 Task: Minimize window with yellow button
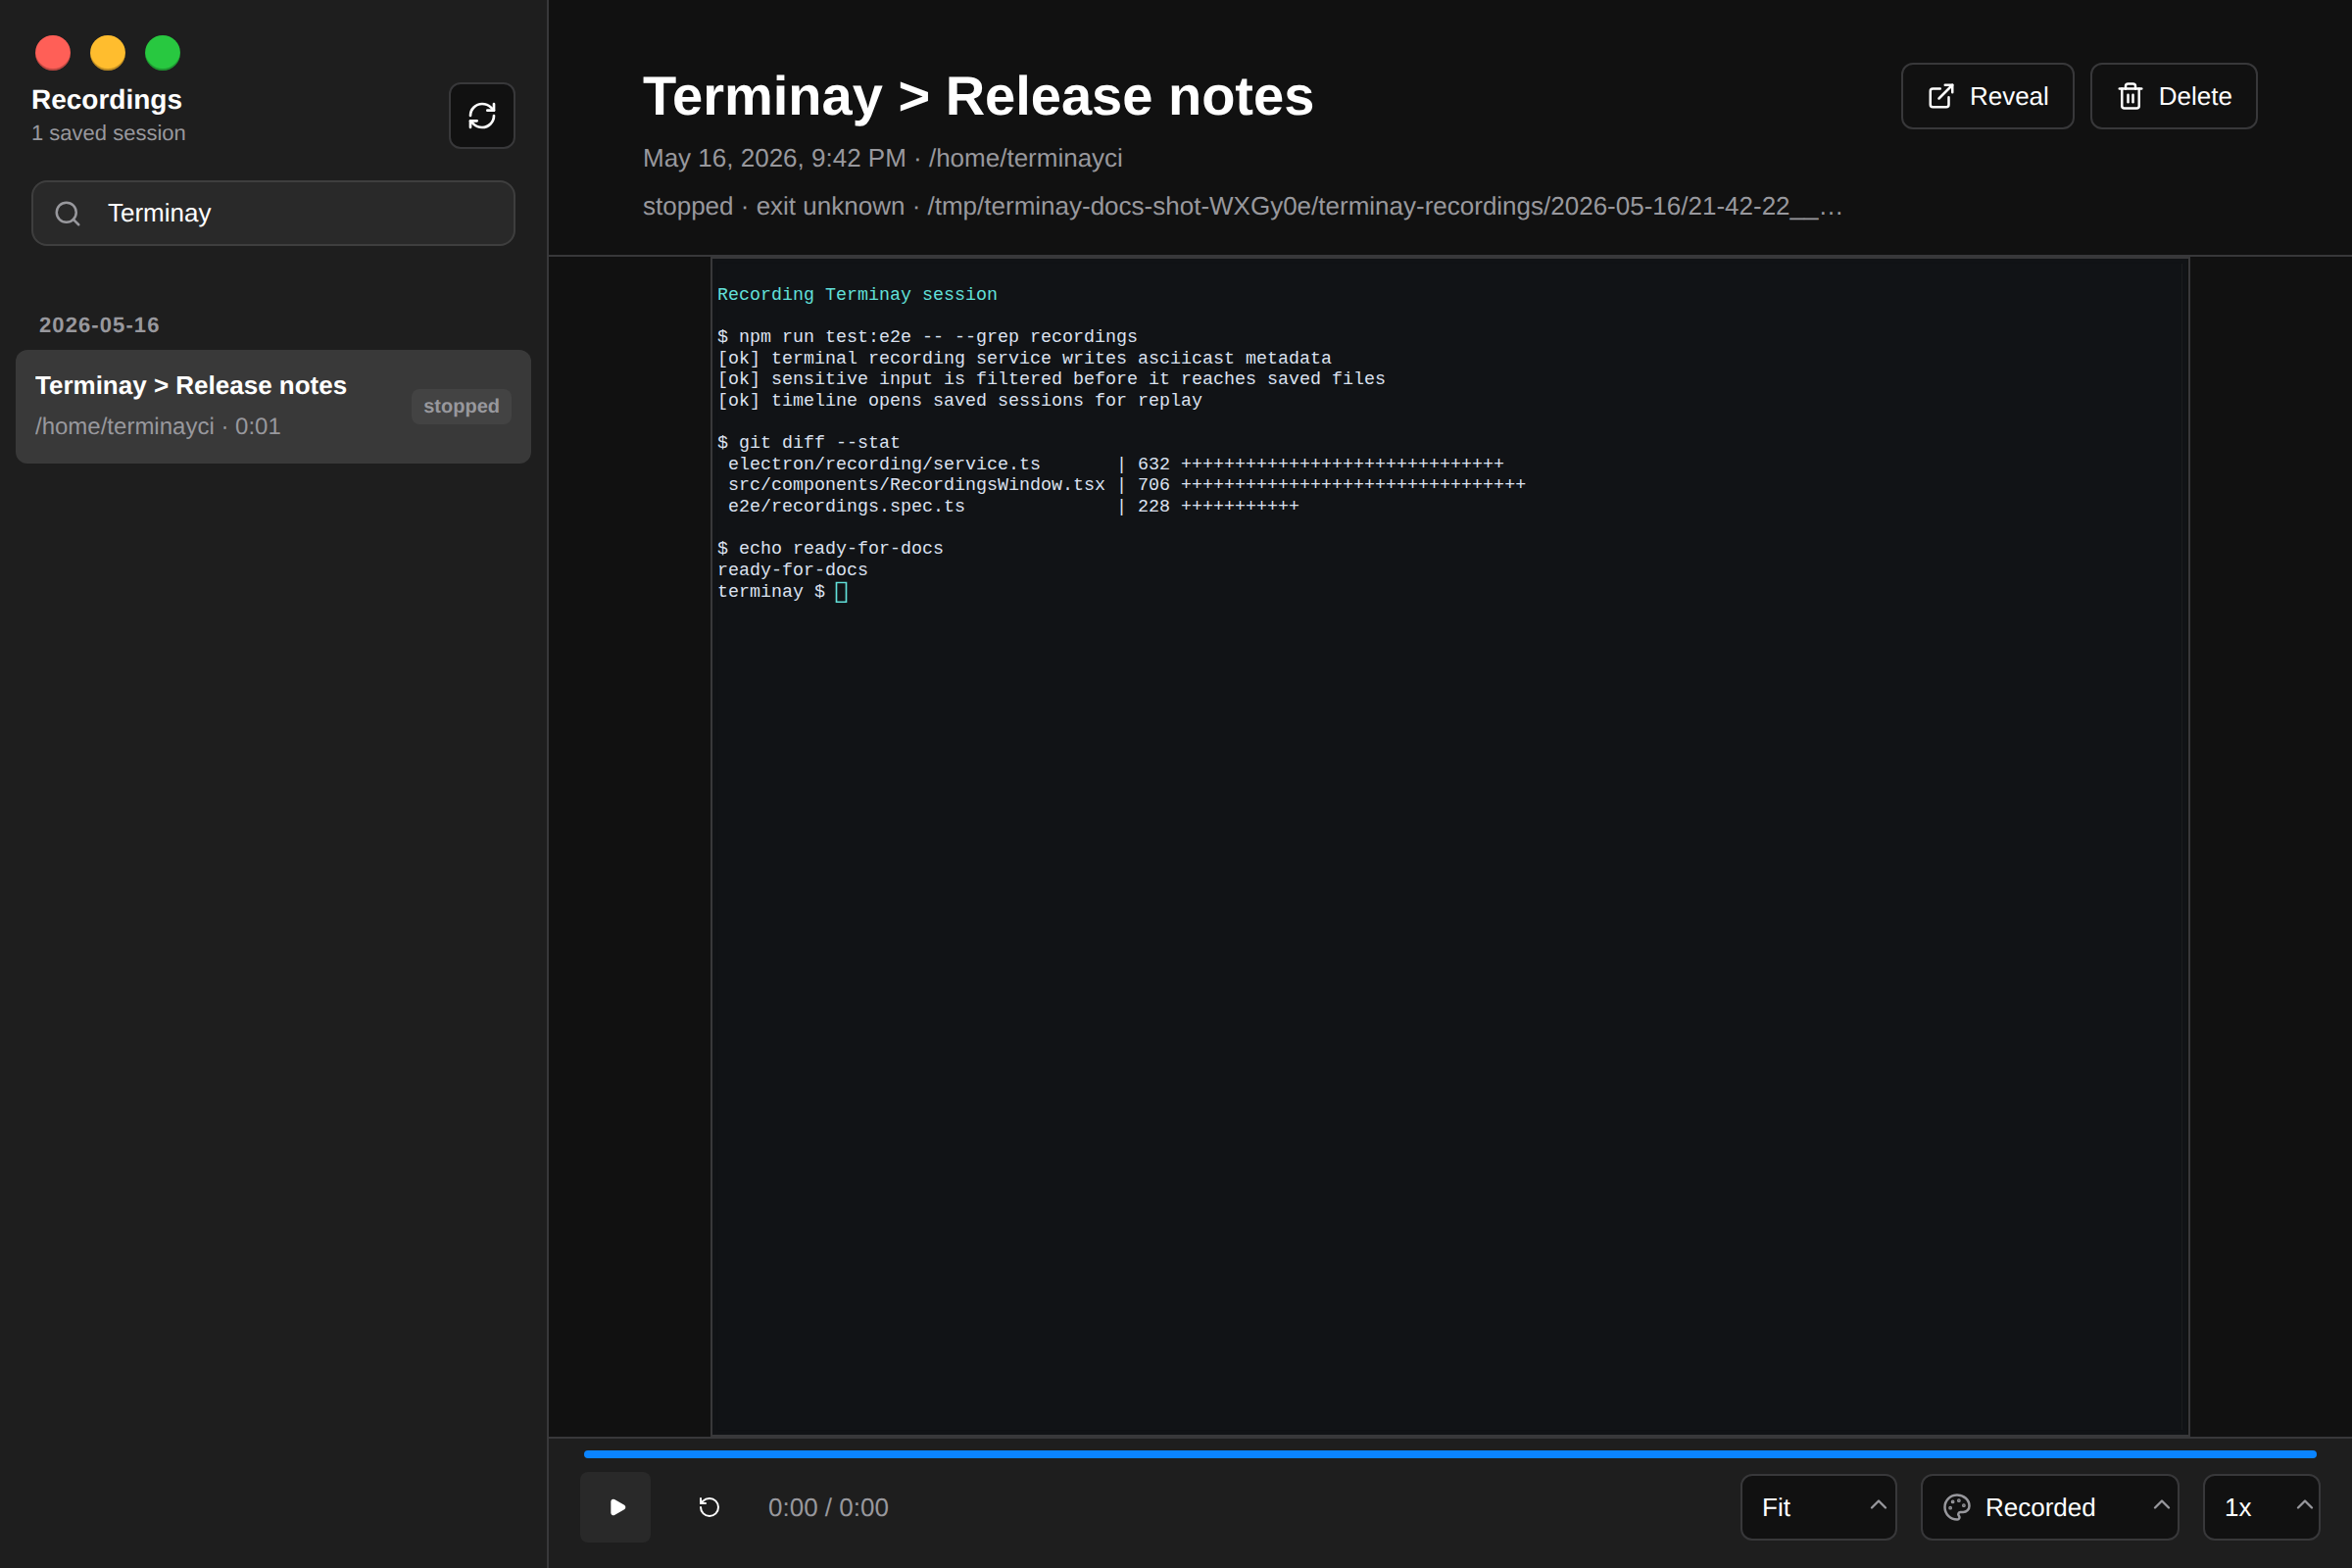108,53
